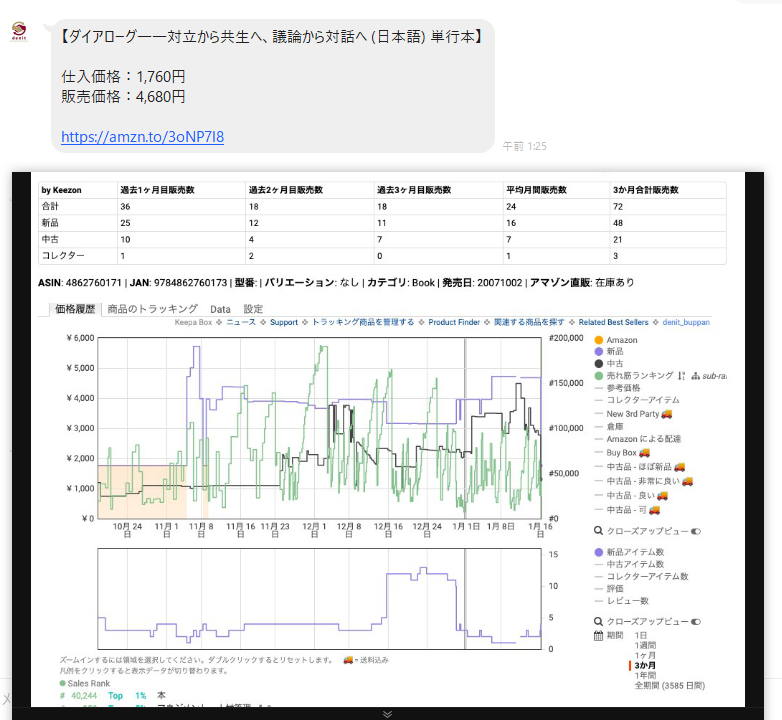This screenshot has height=720, width=782.
Task: Toggle the lower クローズアップビュー switch
Action: click(696, 621)
